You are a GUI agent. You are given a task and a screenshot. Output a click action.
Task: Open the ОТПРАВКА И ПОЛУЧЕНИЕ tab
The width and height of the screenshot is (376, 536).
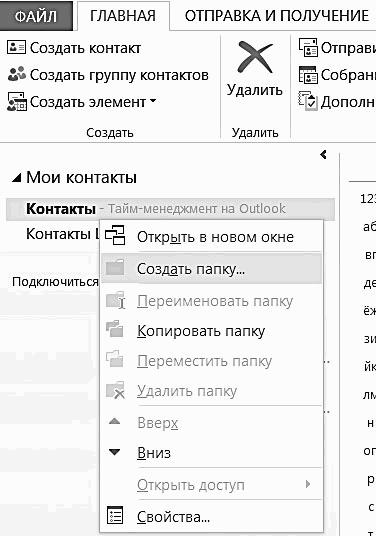(277, 16)
